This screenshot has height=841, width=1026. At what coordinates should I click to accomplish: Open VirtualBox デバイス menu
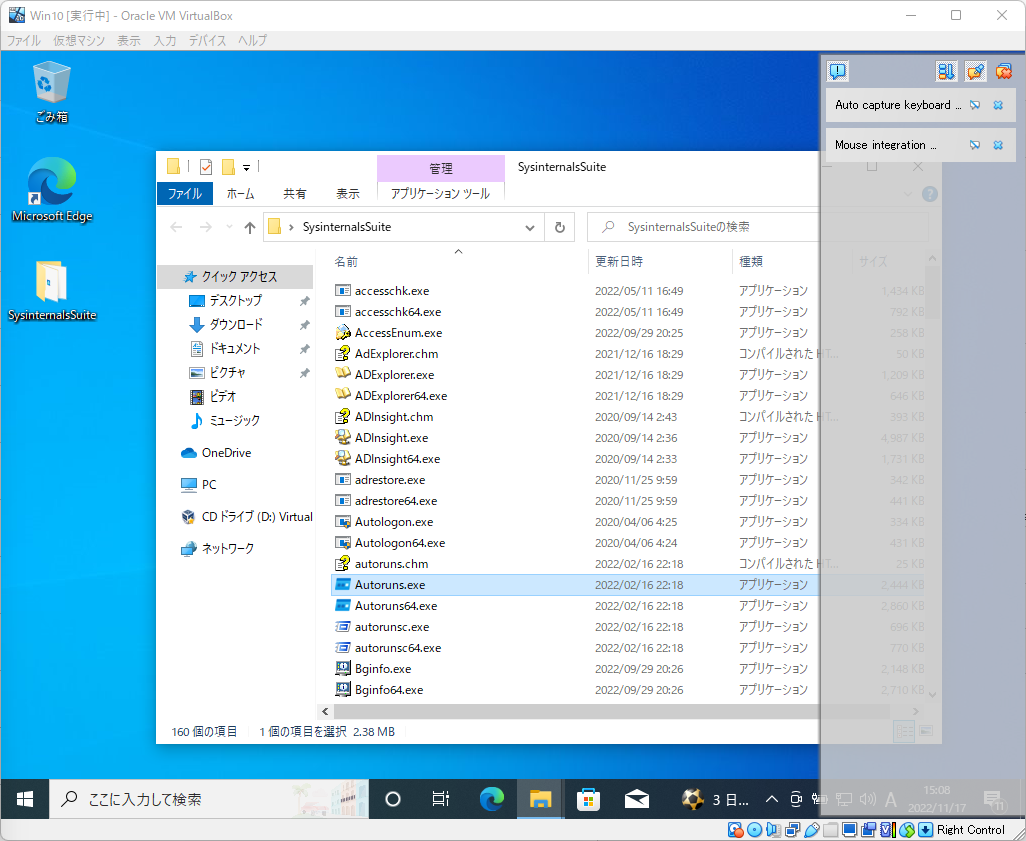tap(207, 41)
